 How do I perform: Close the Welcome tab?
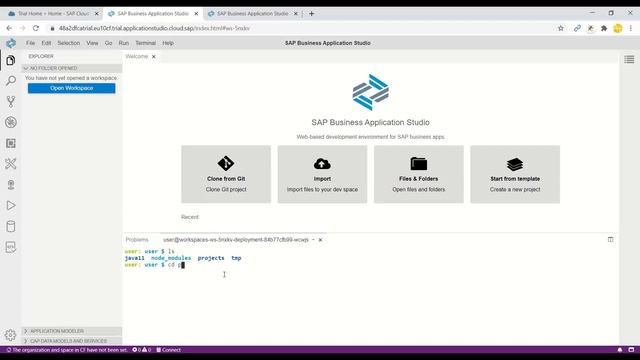tap(153, 57)
